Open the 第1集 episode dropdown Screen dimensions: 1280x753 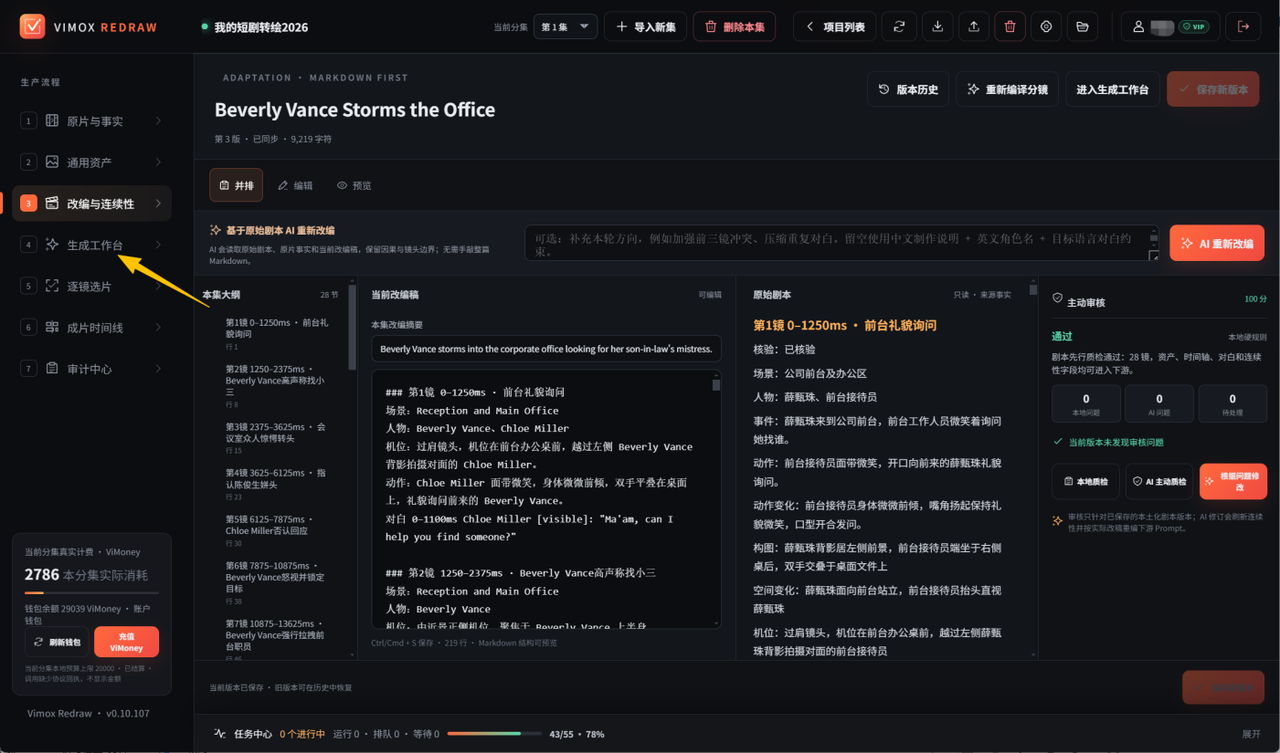565,27
